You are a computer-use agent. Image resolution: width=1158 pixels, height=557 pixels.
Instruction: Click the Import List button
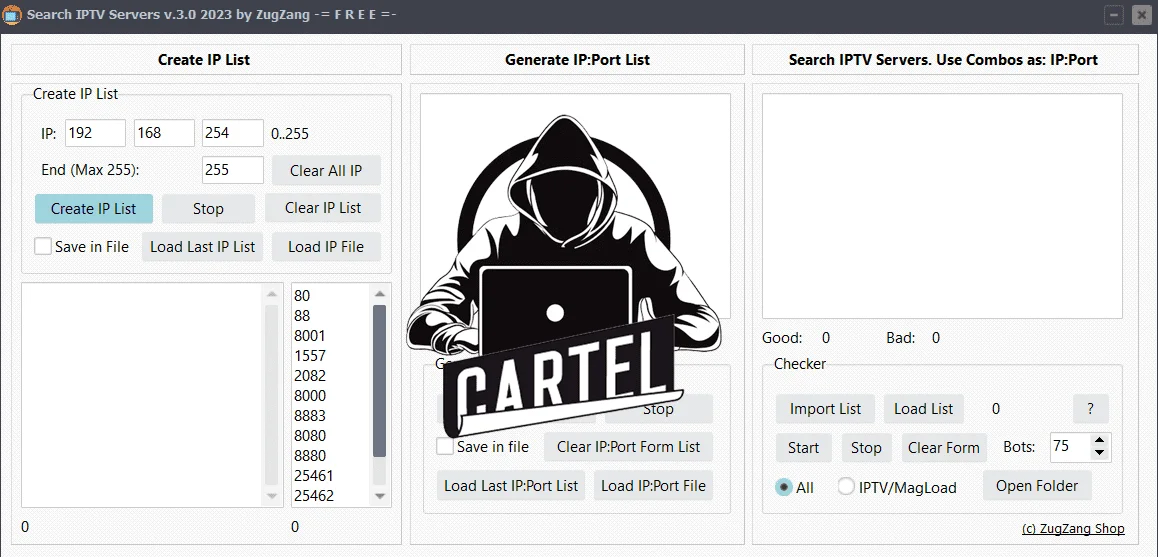coord(826,409)
